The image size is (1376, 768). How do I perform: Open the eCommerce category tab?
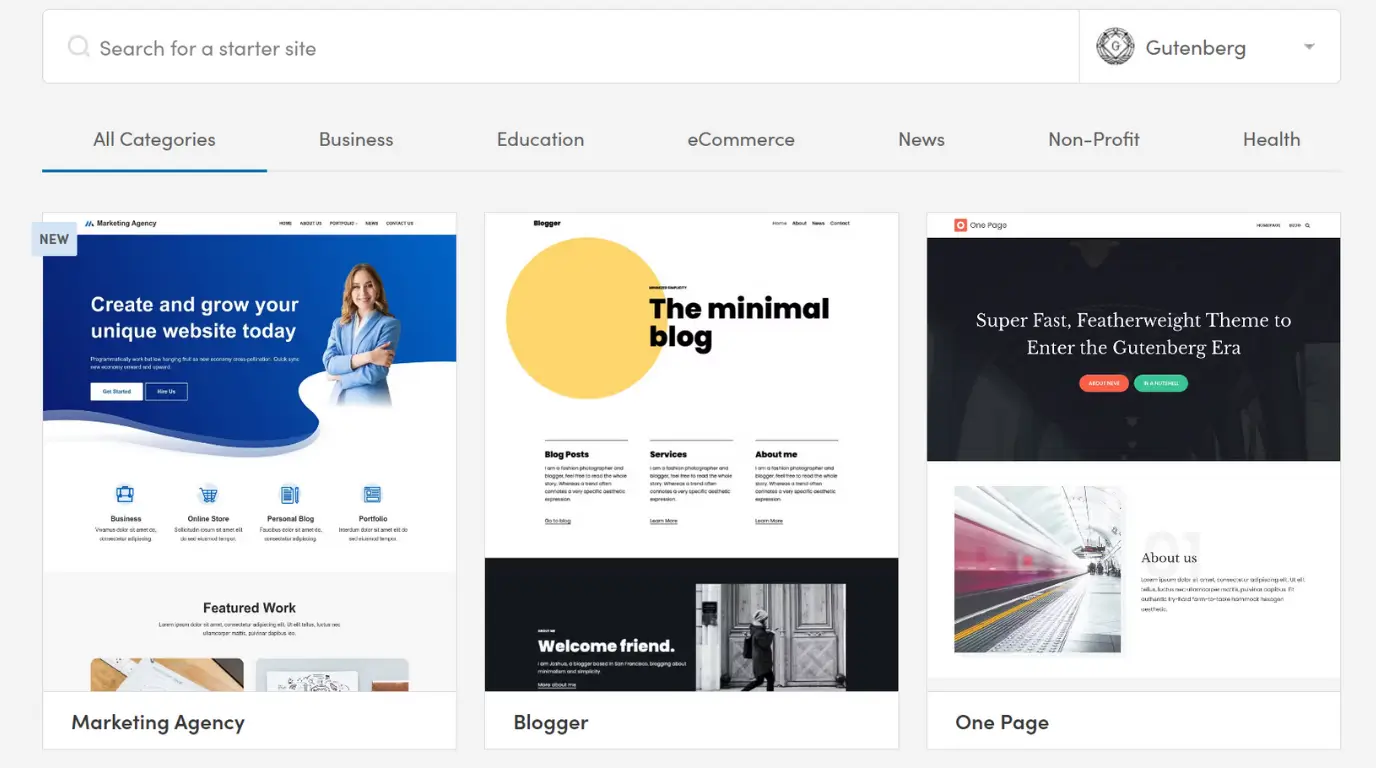741,139
